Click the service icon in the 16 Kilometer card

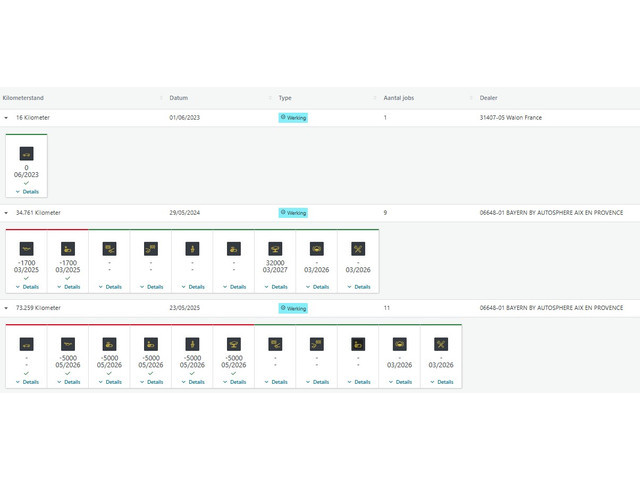26,154
